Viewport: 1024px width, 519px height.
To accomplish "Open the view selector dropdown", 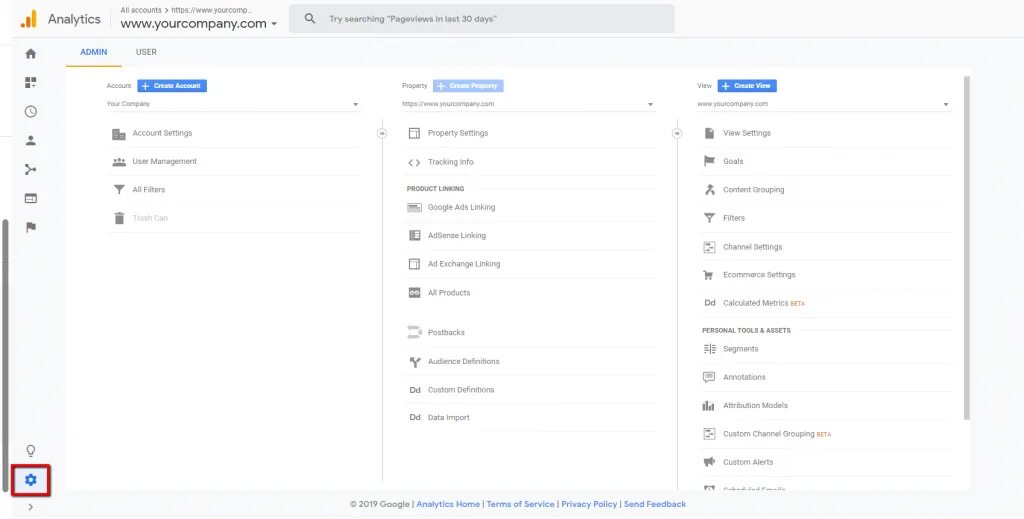I will click(x=823, y=104).
